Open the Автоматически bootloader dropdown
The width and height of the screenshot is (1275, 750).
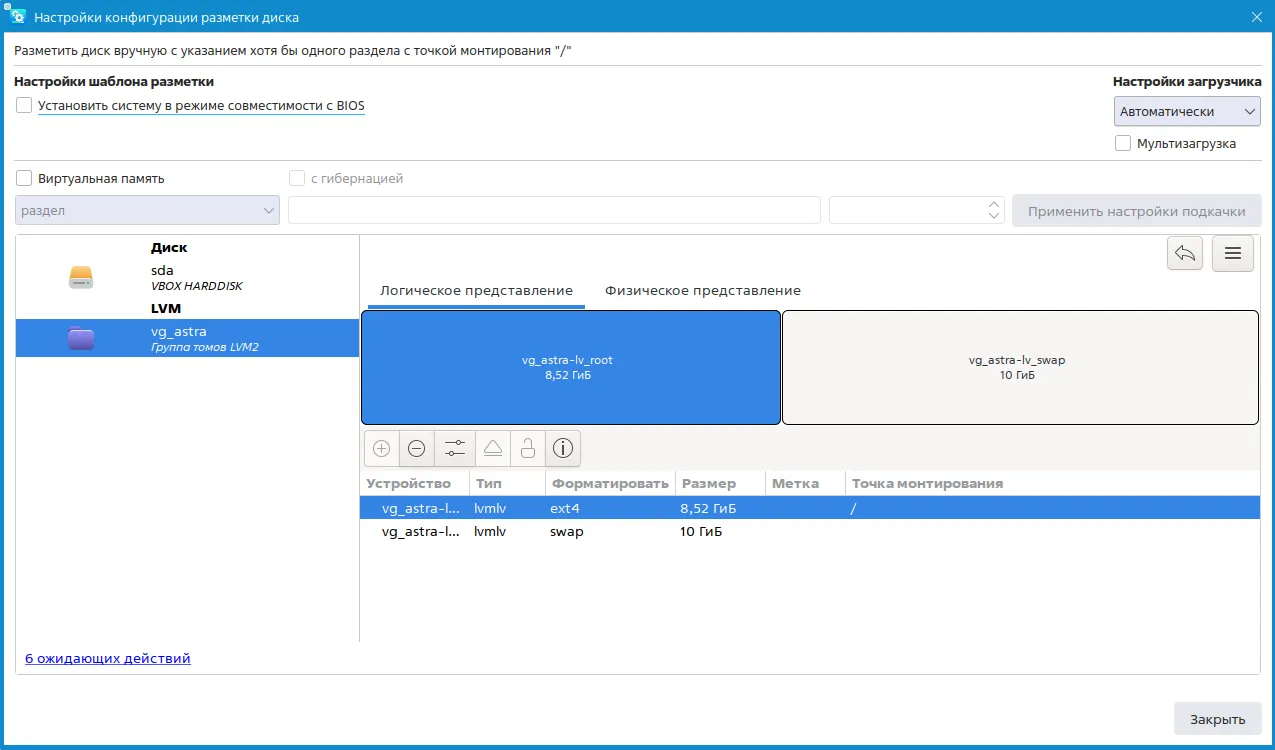pos(1187,112)
